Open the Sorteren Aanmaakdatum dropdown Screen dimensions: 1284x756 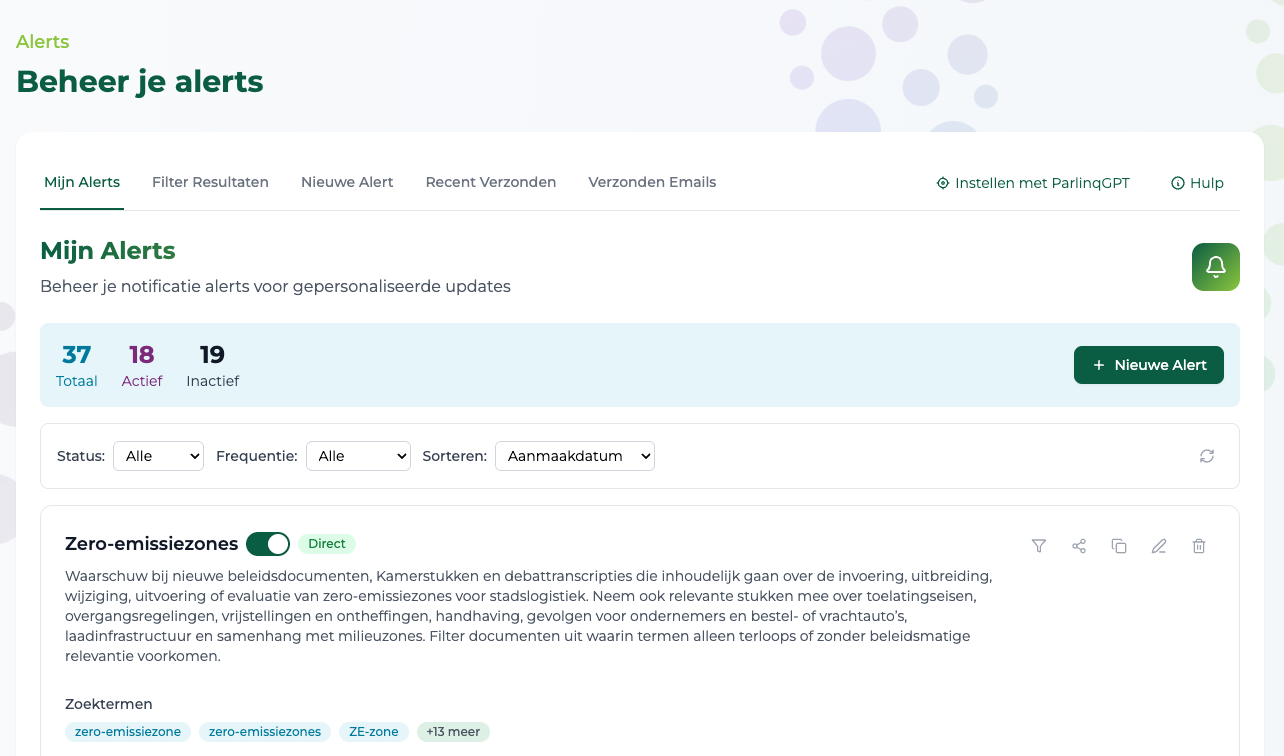coord(575,456)
